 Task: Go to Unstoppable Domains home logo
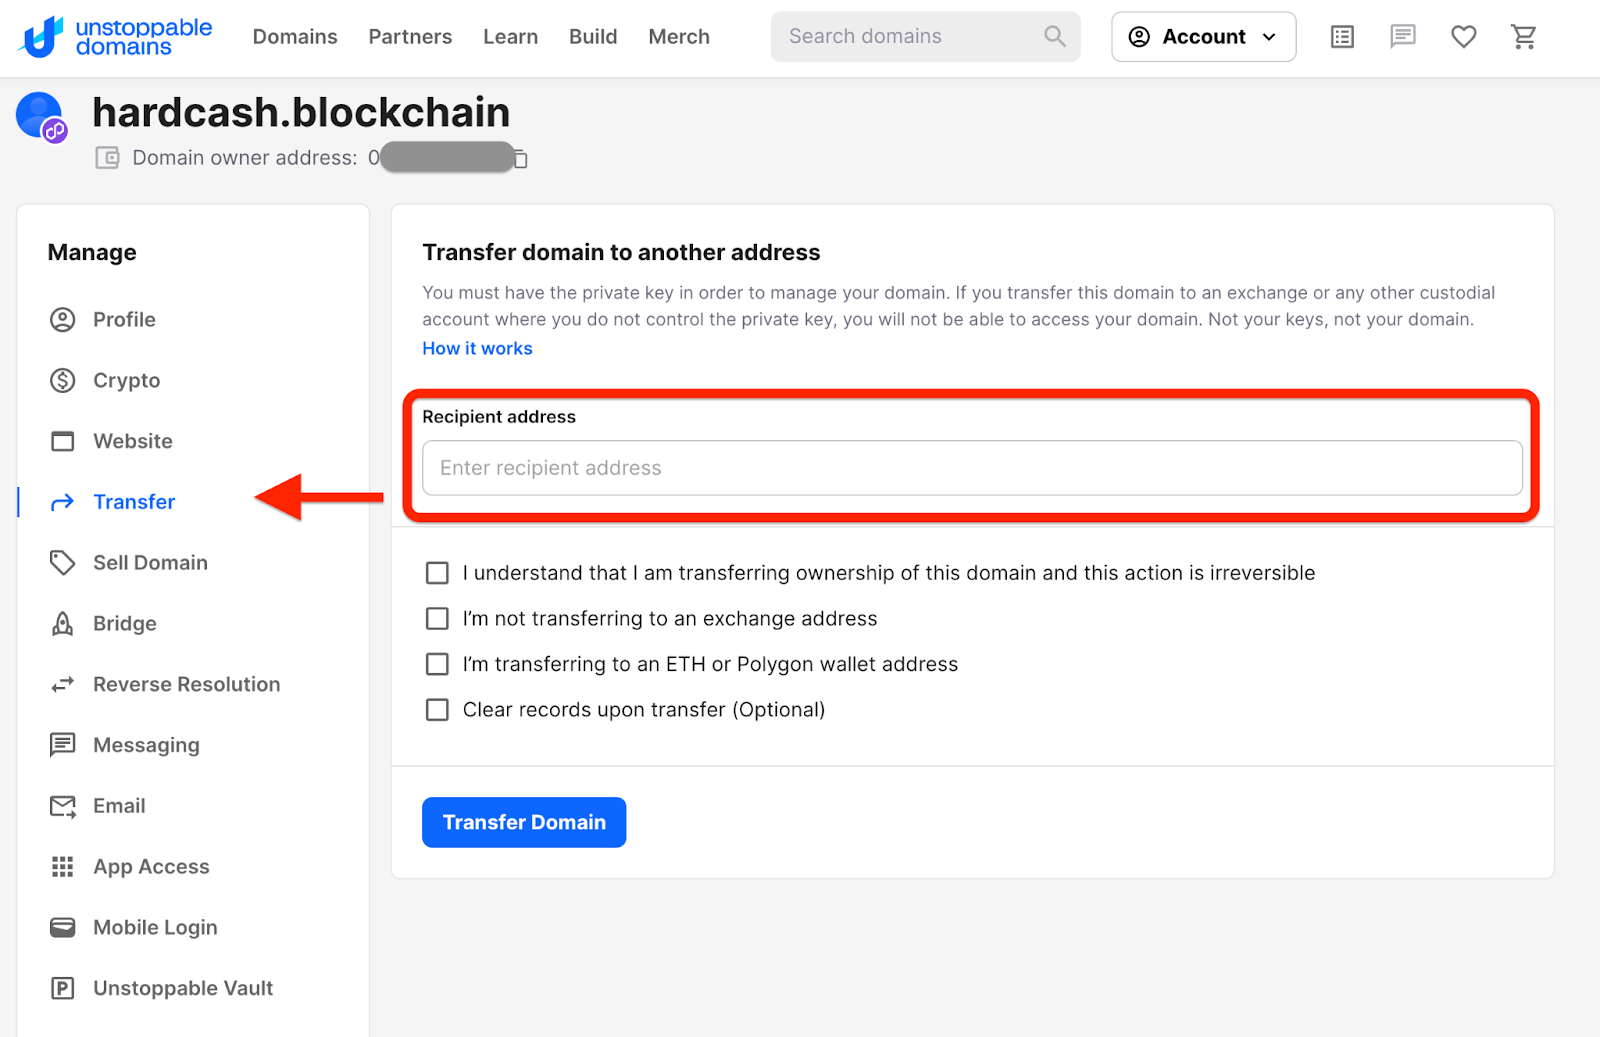[115, 37]
